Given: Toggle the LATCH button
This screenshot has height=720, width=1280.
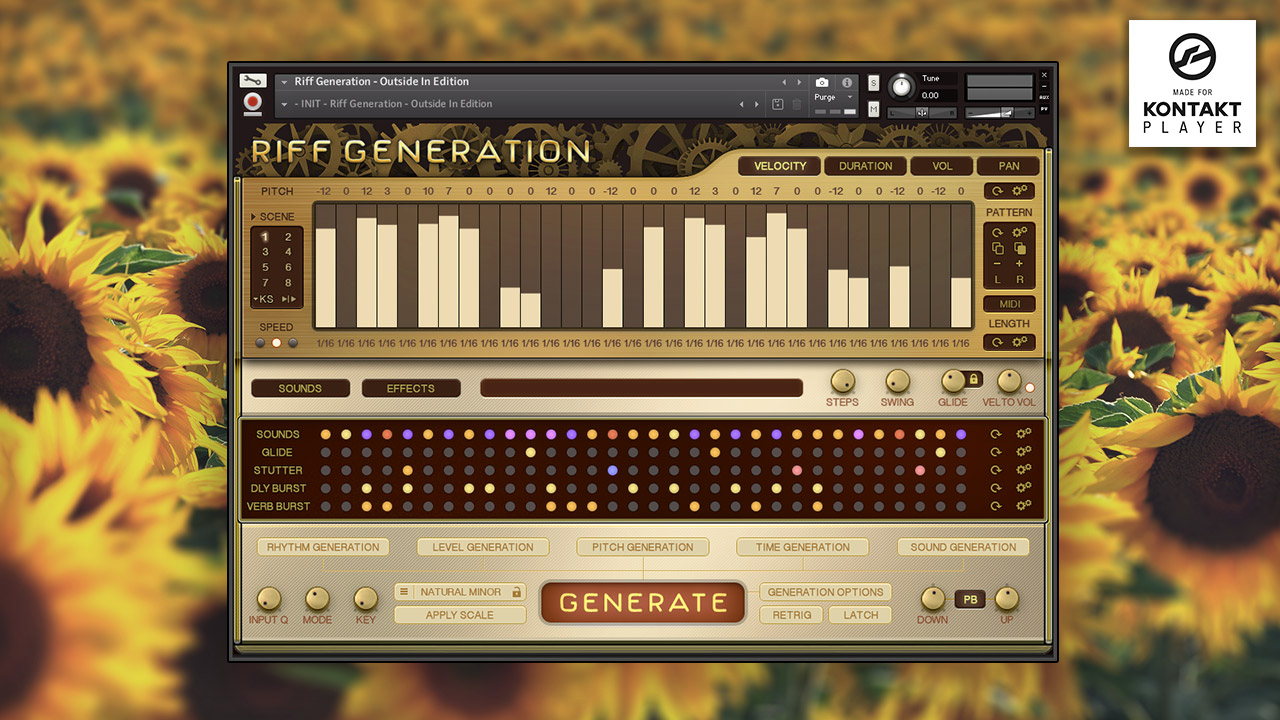Looking at the screenshot, I should coord(860,615).
